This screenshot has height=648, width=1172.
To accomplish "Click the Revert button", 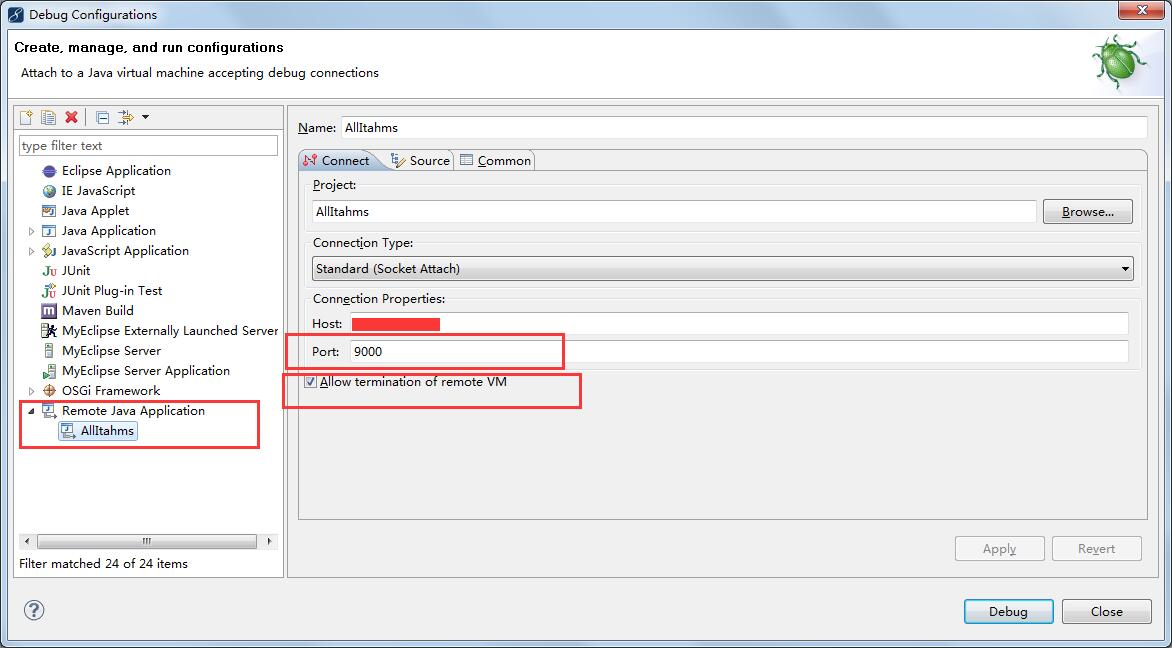I will click(x=1097, y=549).
